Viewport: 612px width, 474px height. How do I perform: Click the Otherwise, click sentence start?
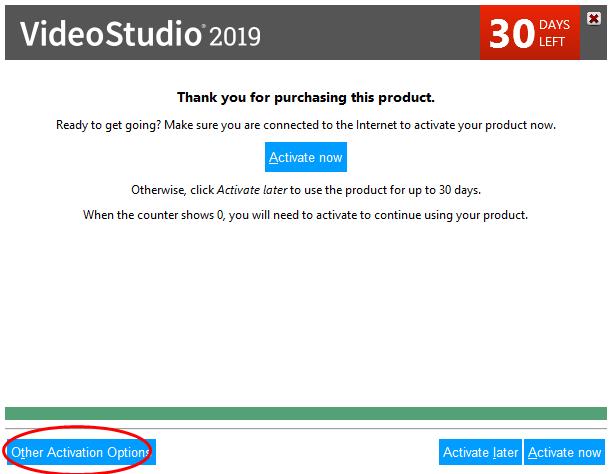tap(173, 190)
